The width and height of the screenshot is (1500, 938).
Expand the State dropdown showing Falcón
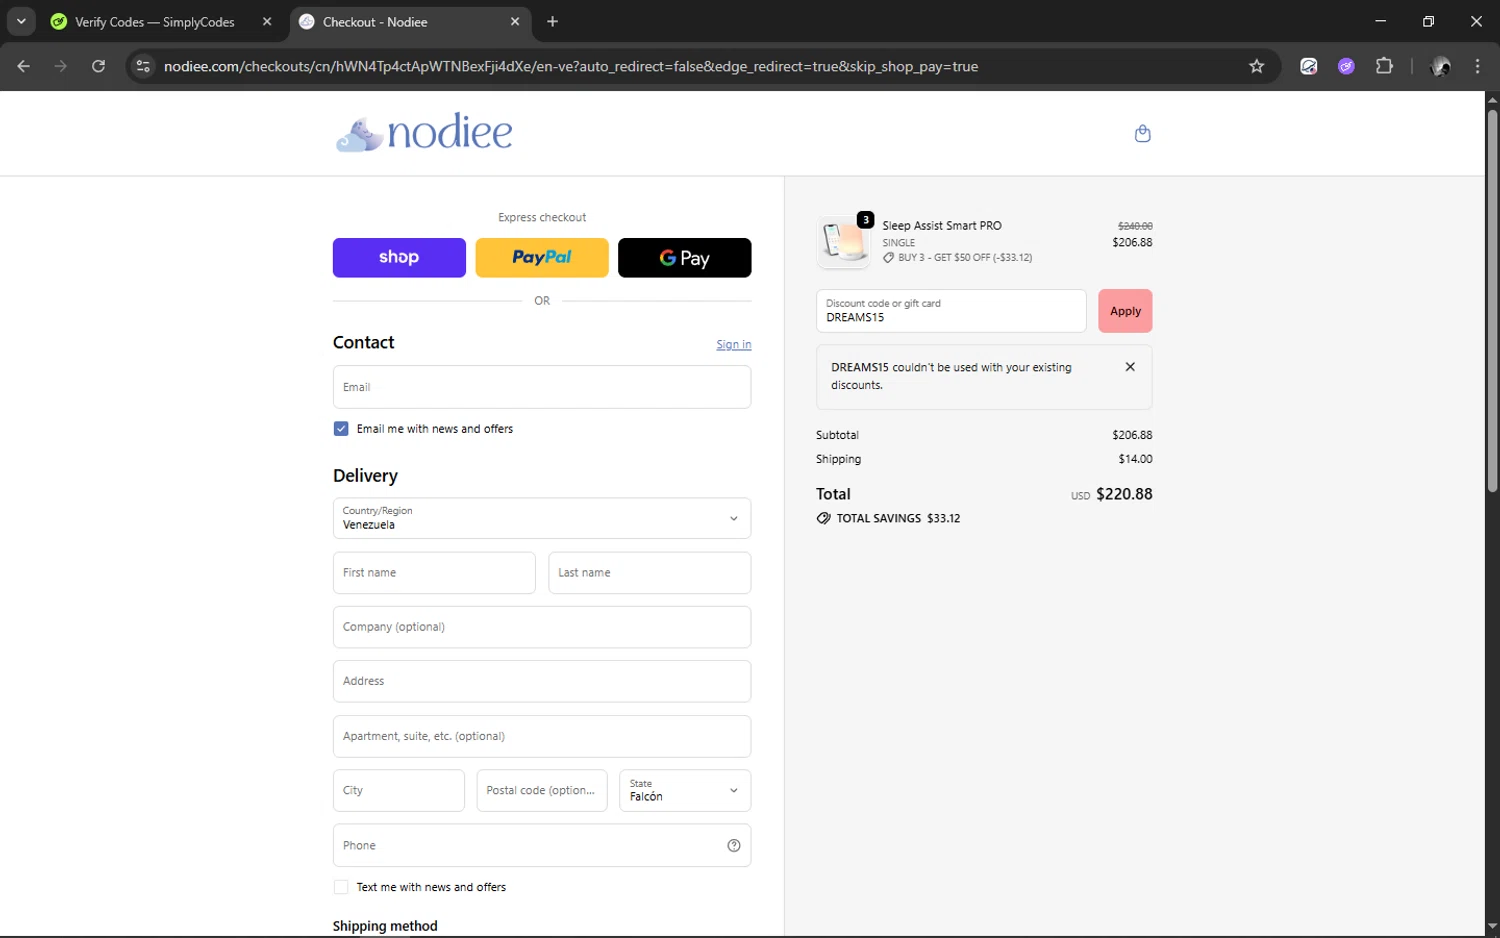tap(685, 790)
